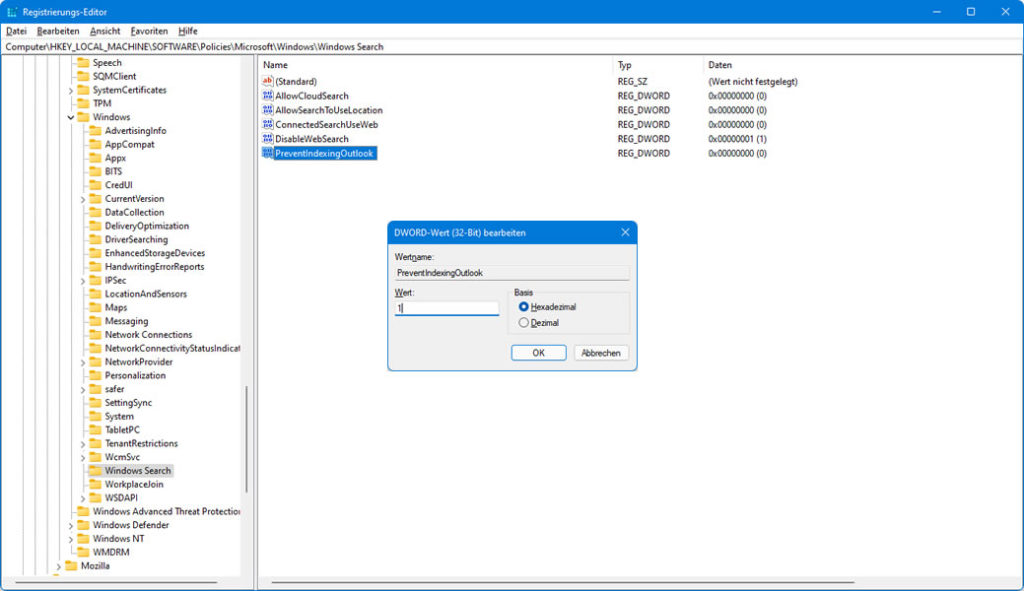The image size is (1024, 591).
Task: Open the Ansicht menu
Action: [105, 31]
